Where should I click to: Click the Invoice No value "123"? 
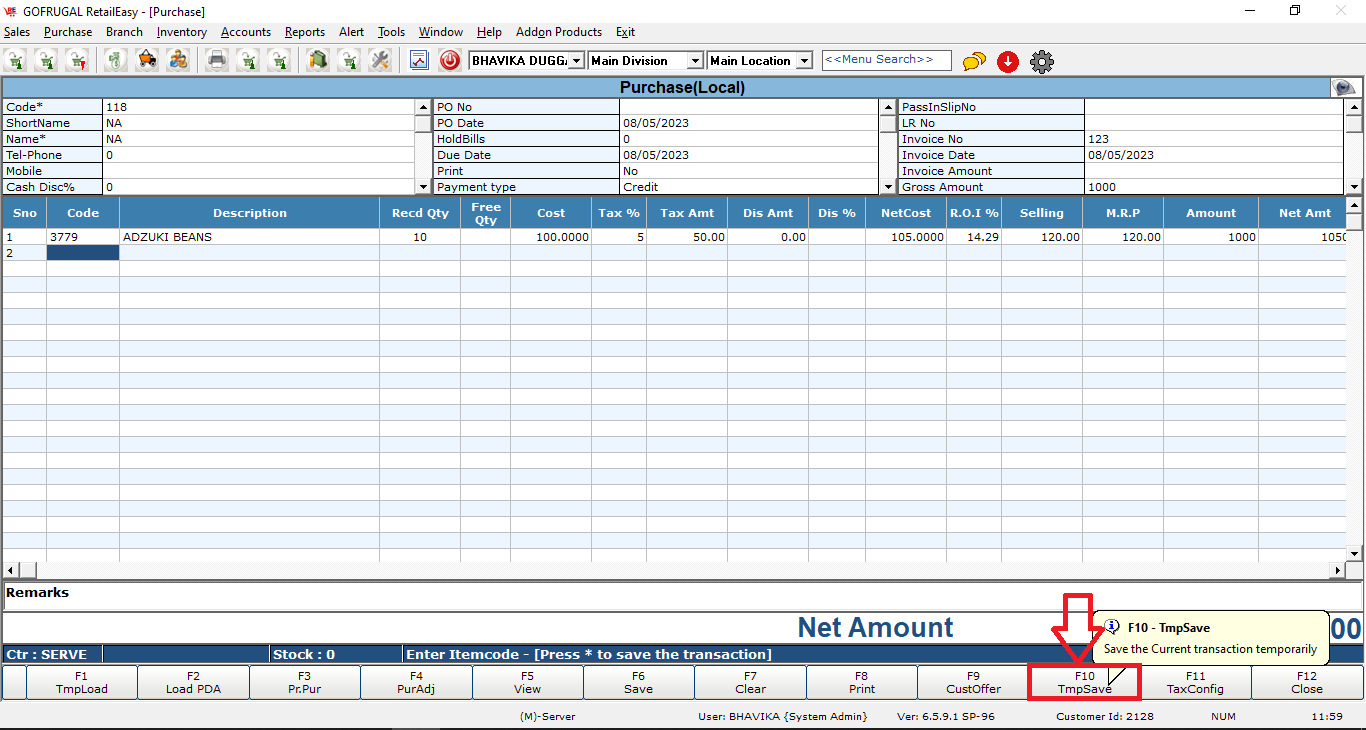(x=1214, y=139)
